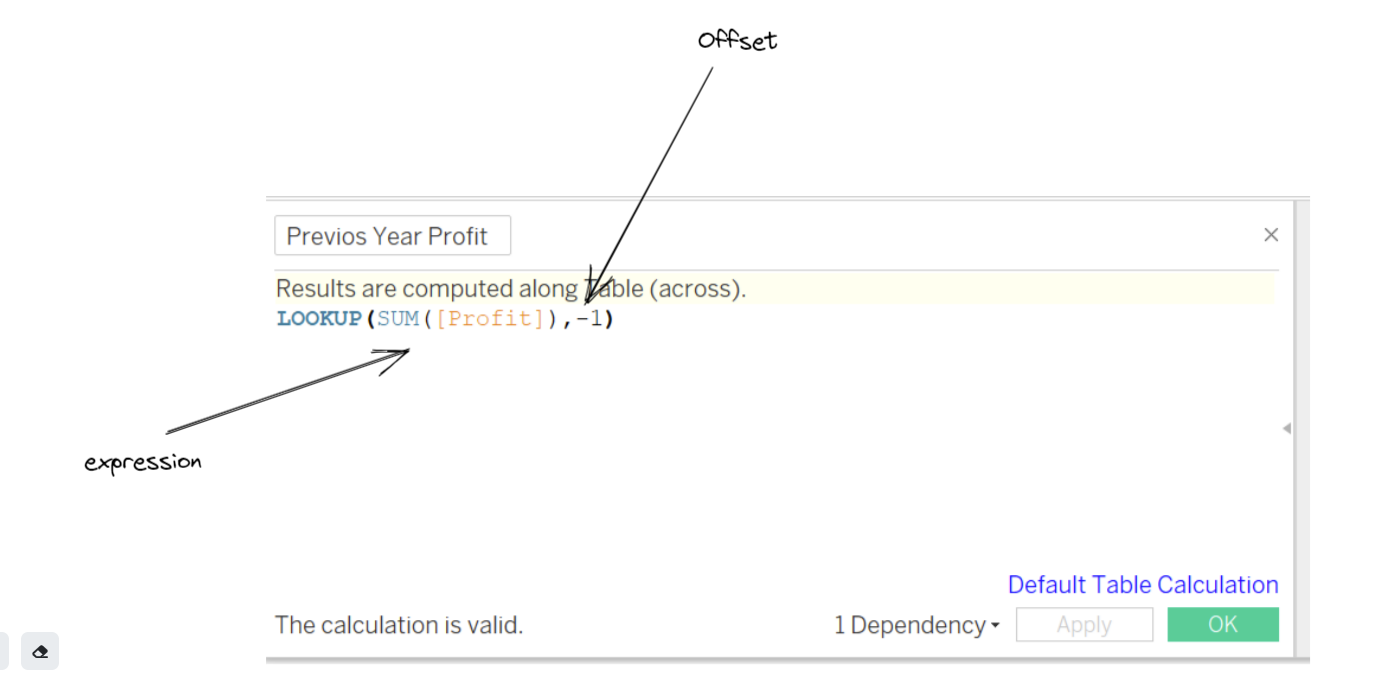Click the computed along Table (across) banner
The height and width of the screenshot is (678, 1394).
(x=510, y=288)
